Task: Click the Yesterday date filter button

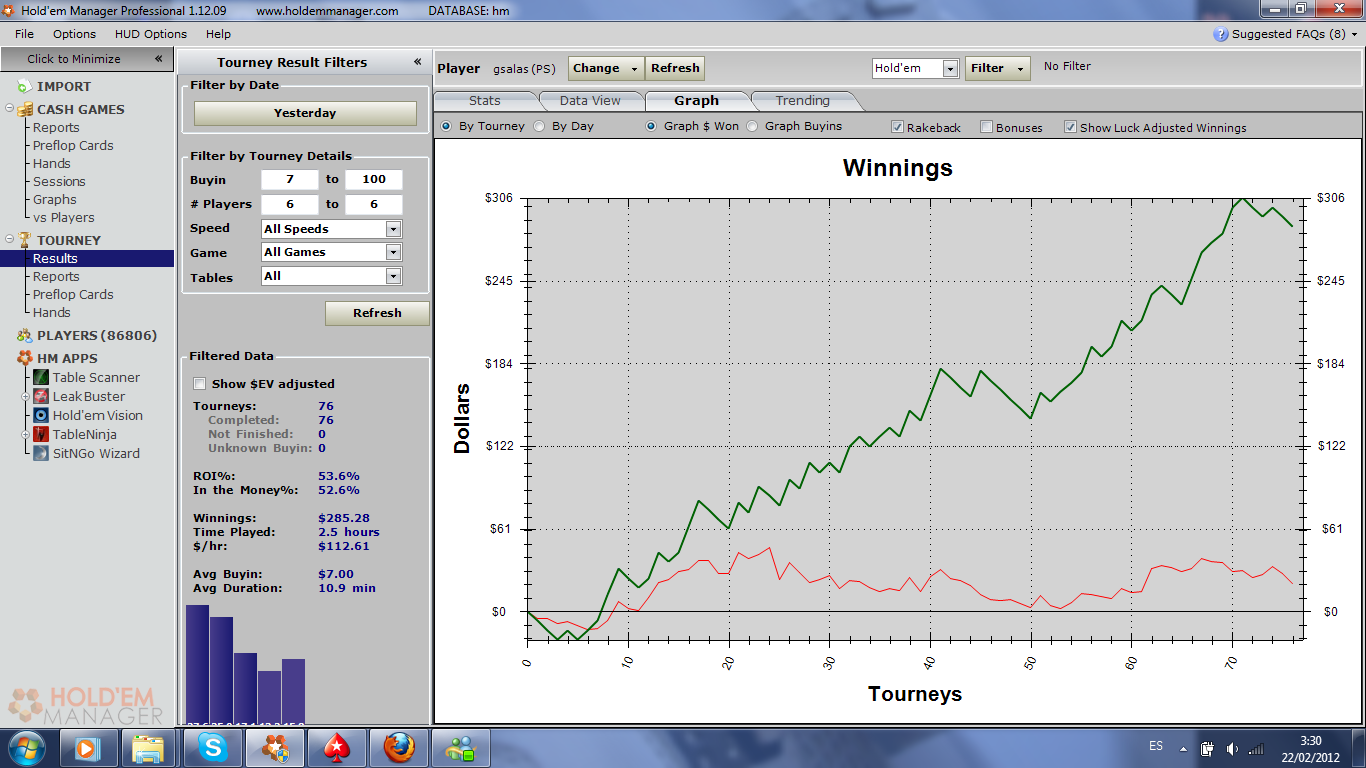Action: pyautogui.click(x=305, y=113)
